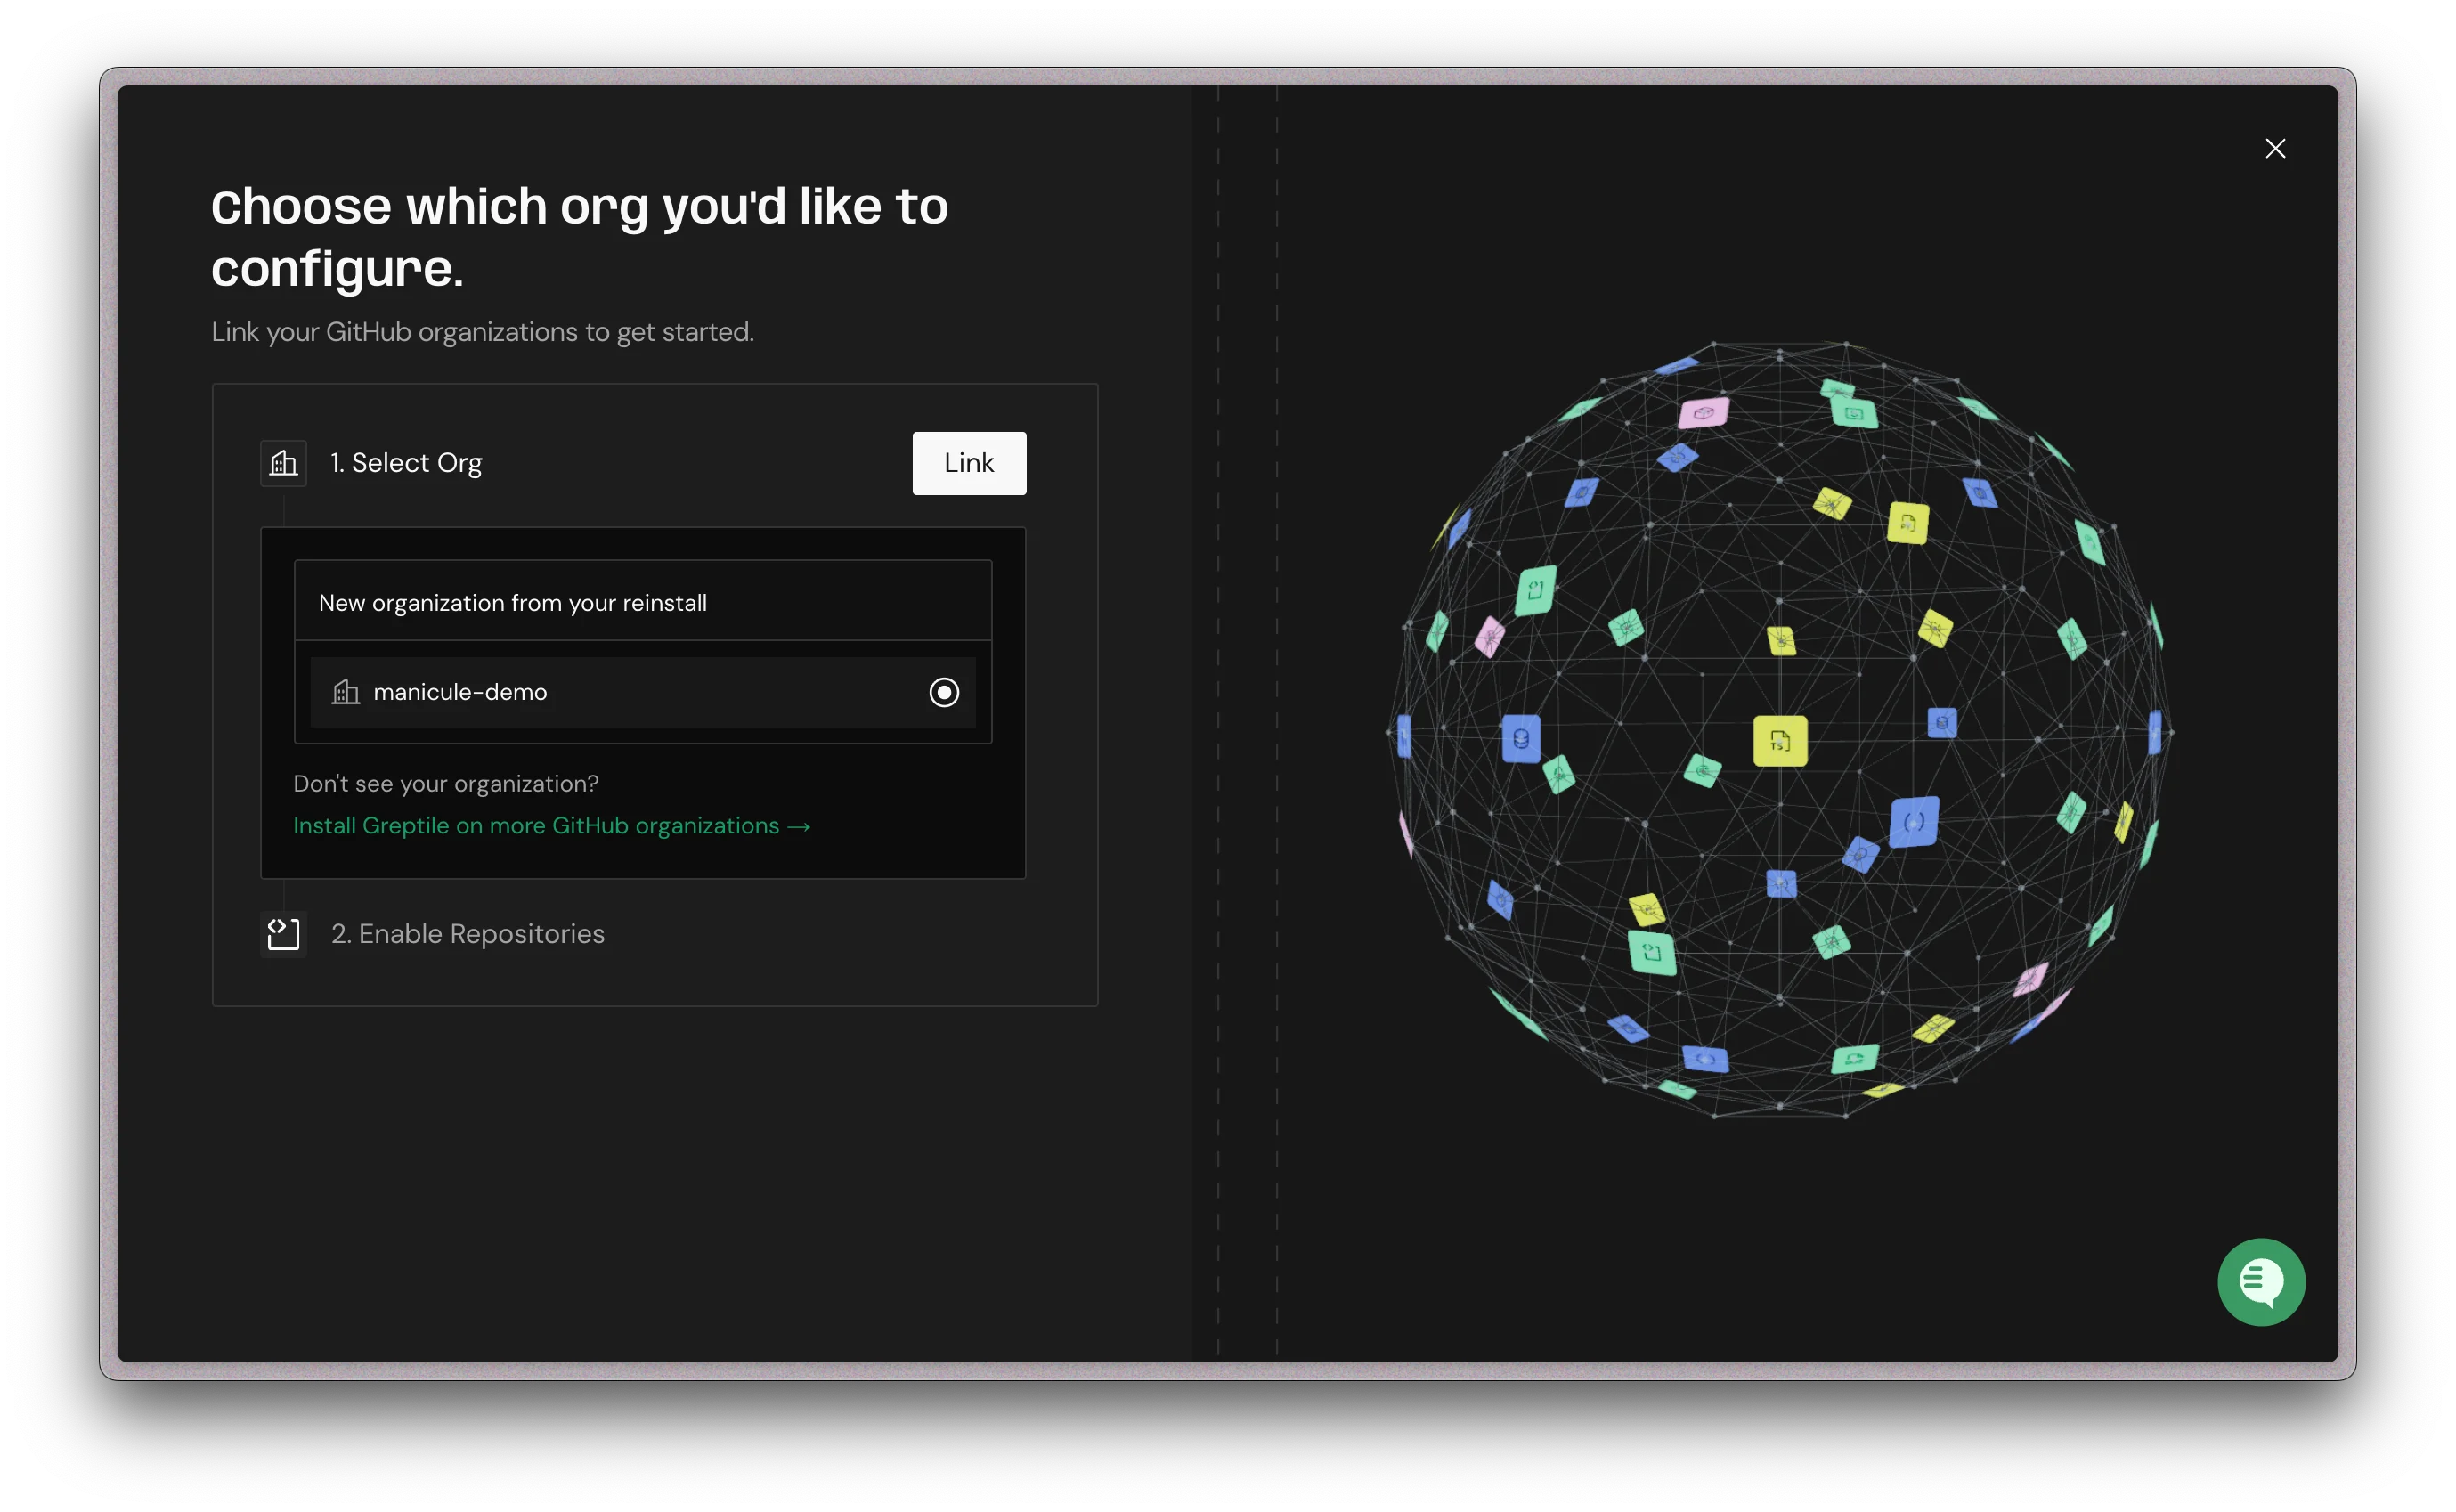The image size is (2456, 1512).
Task: Click the building icon beside Select Org
Action: coord(284,463)
